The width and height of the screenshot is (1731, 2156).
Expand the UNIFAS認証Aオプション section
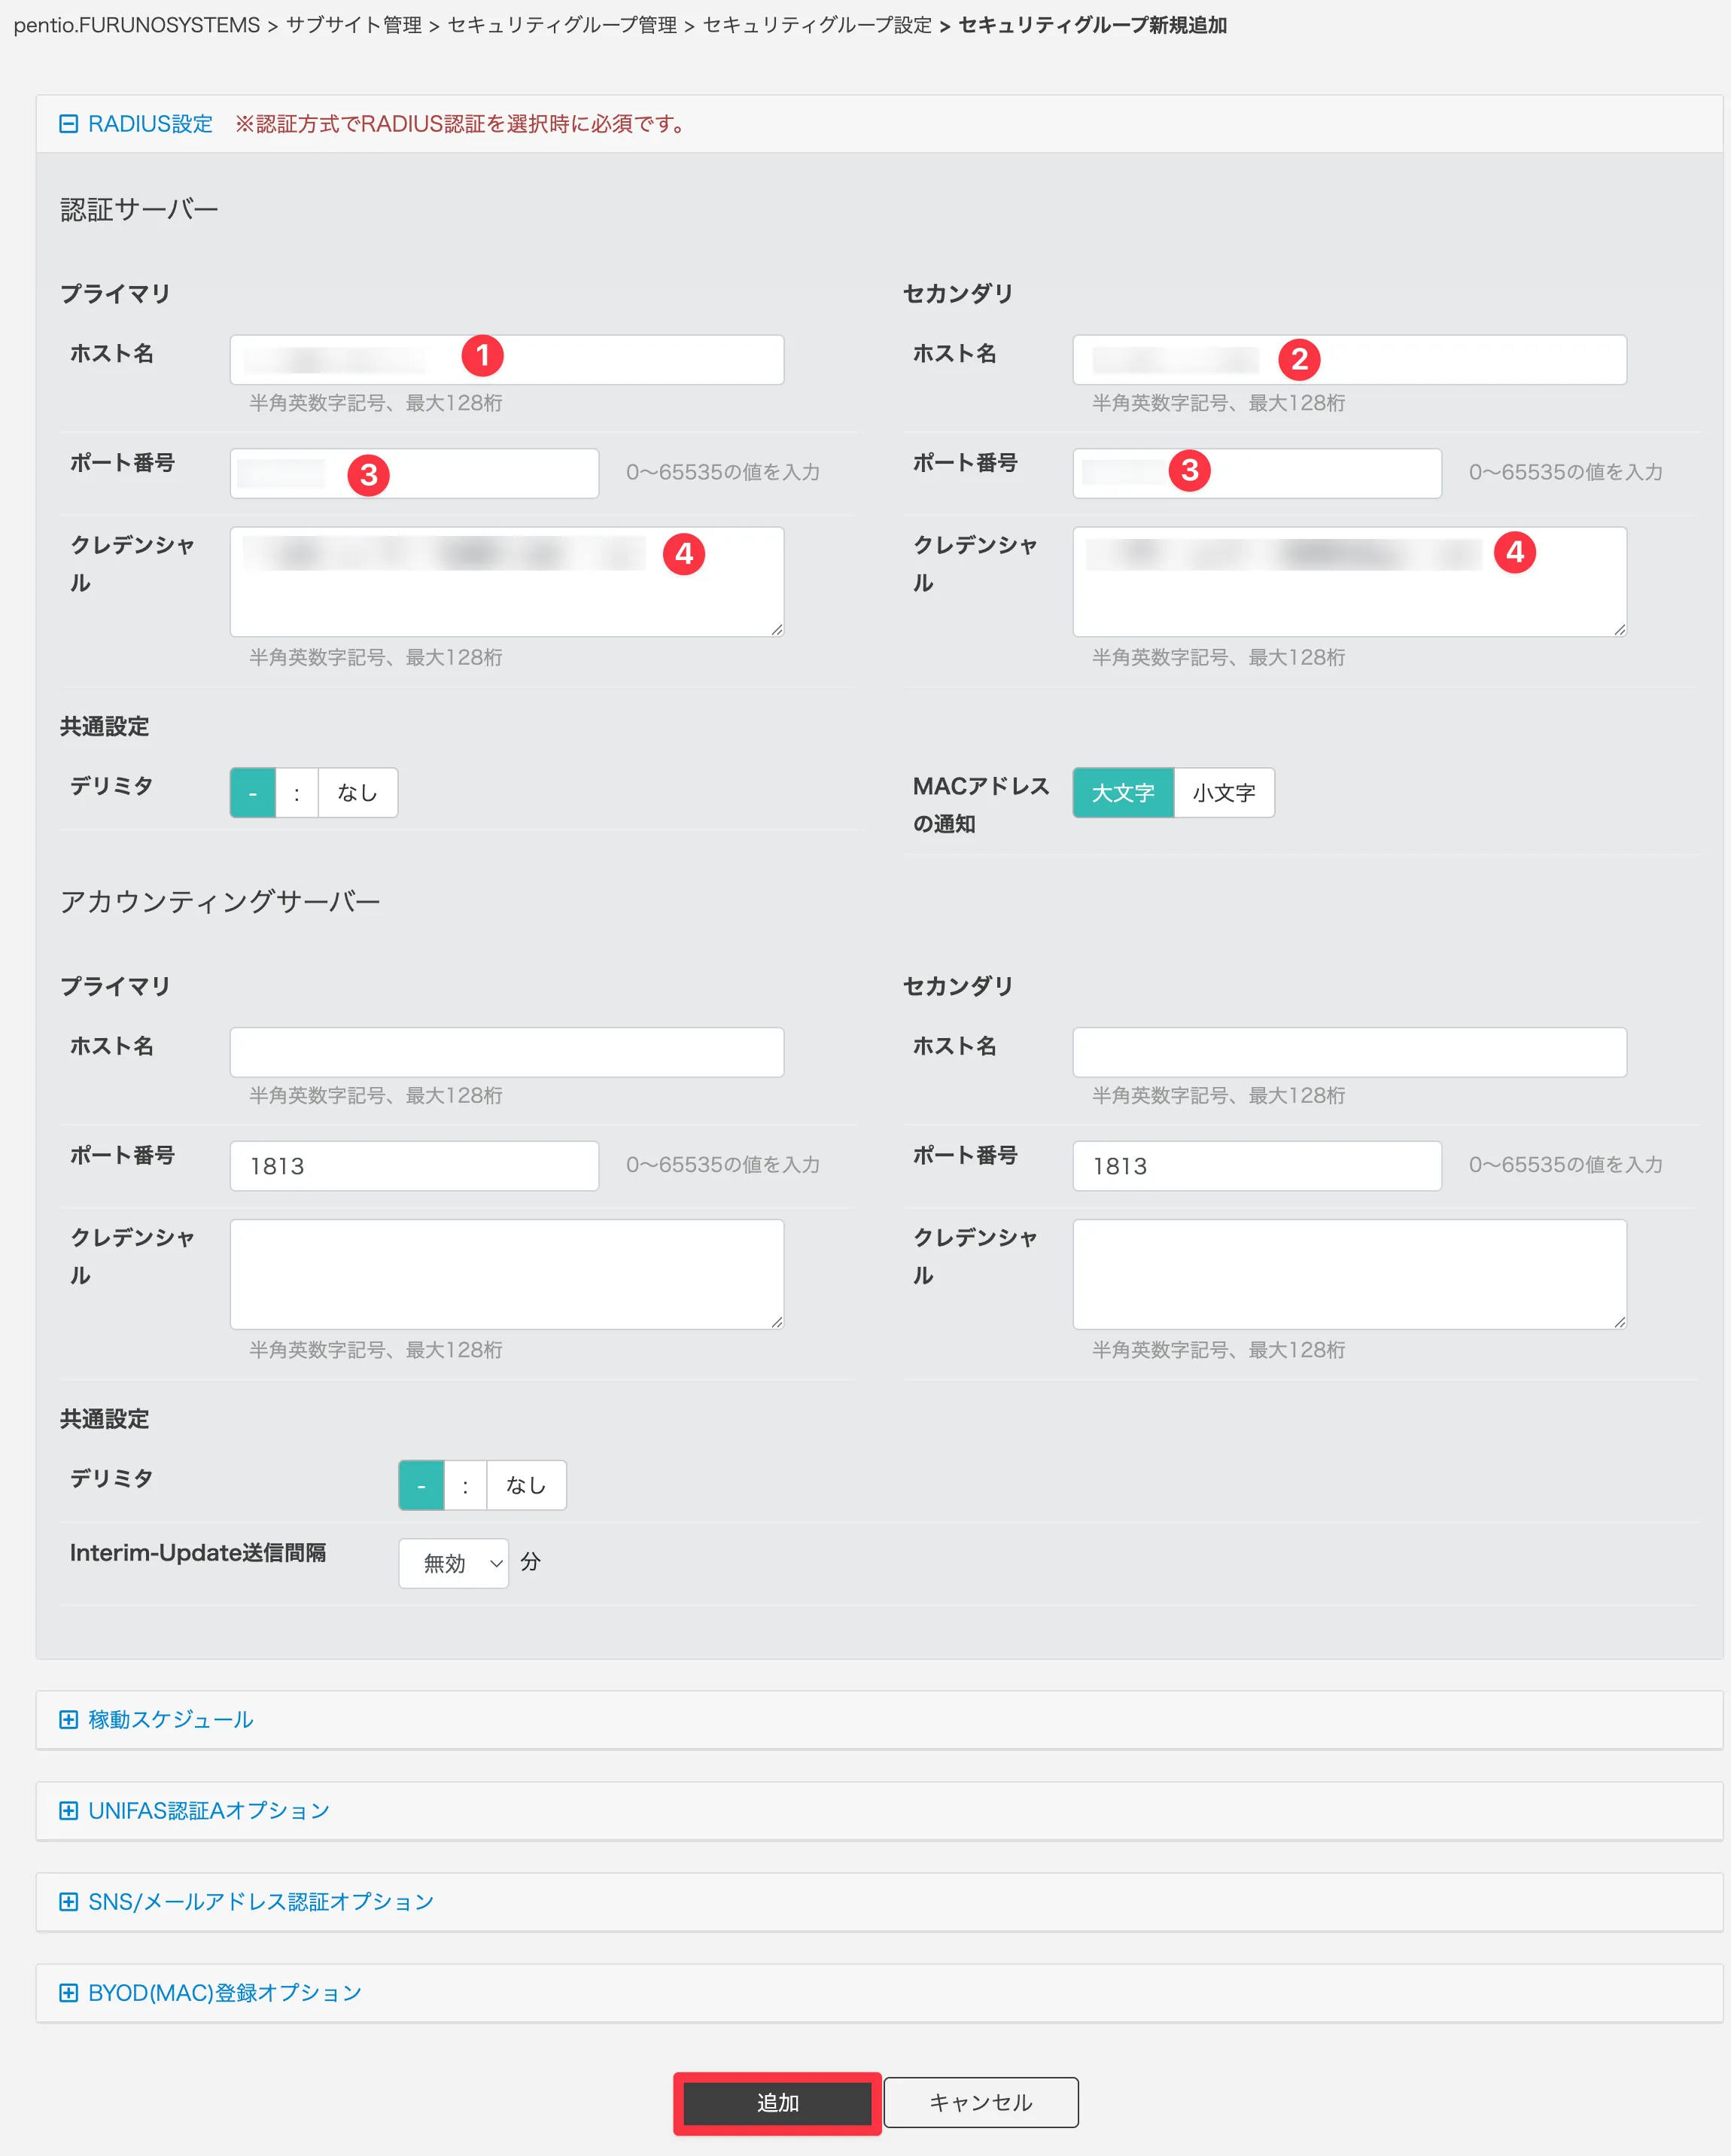tap(68, 1811)
